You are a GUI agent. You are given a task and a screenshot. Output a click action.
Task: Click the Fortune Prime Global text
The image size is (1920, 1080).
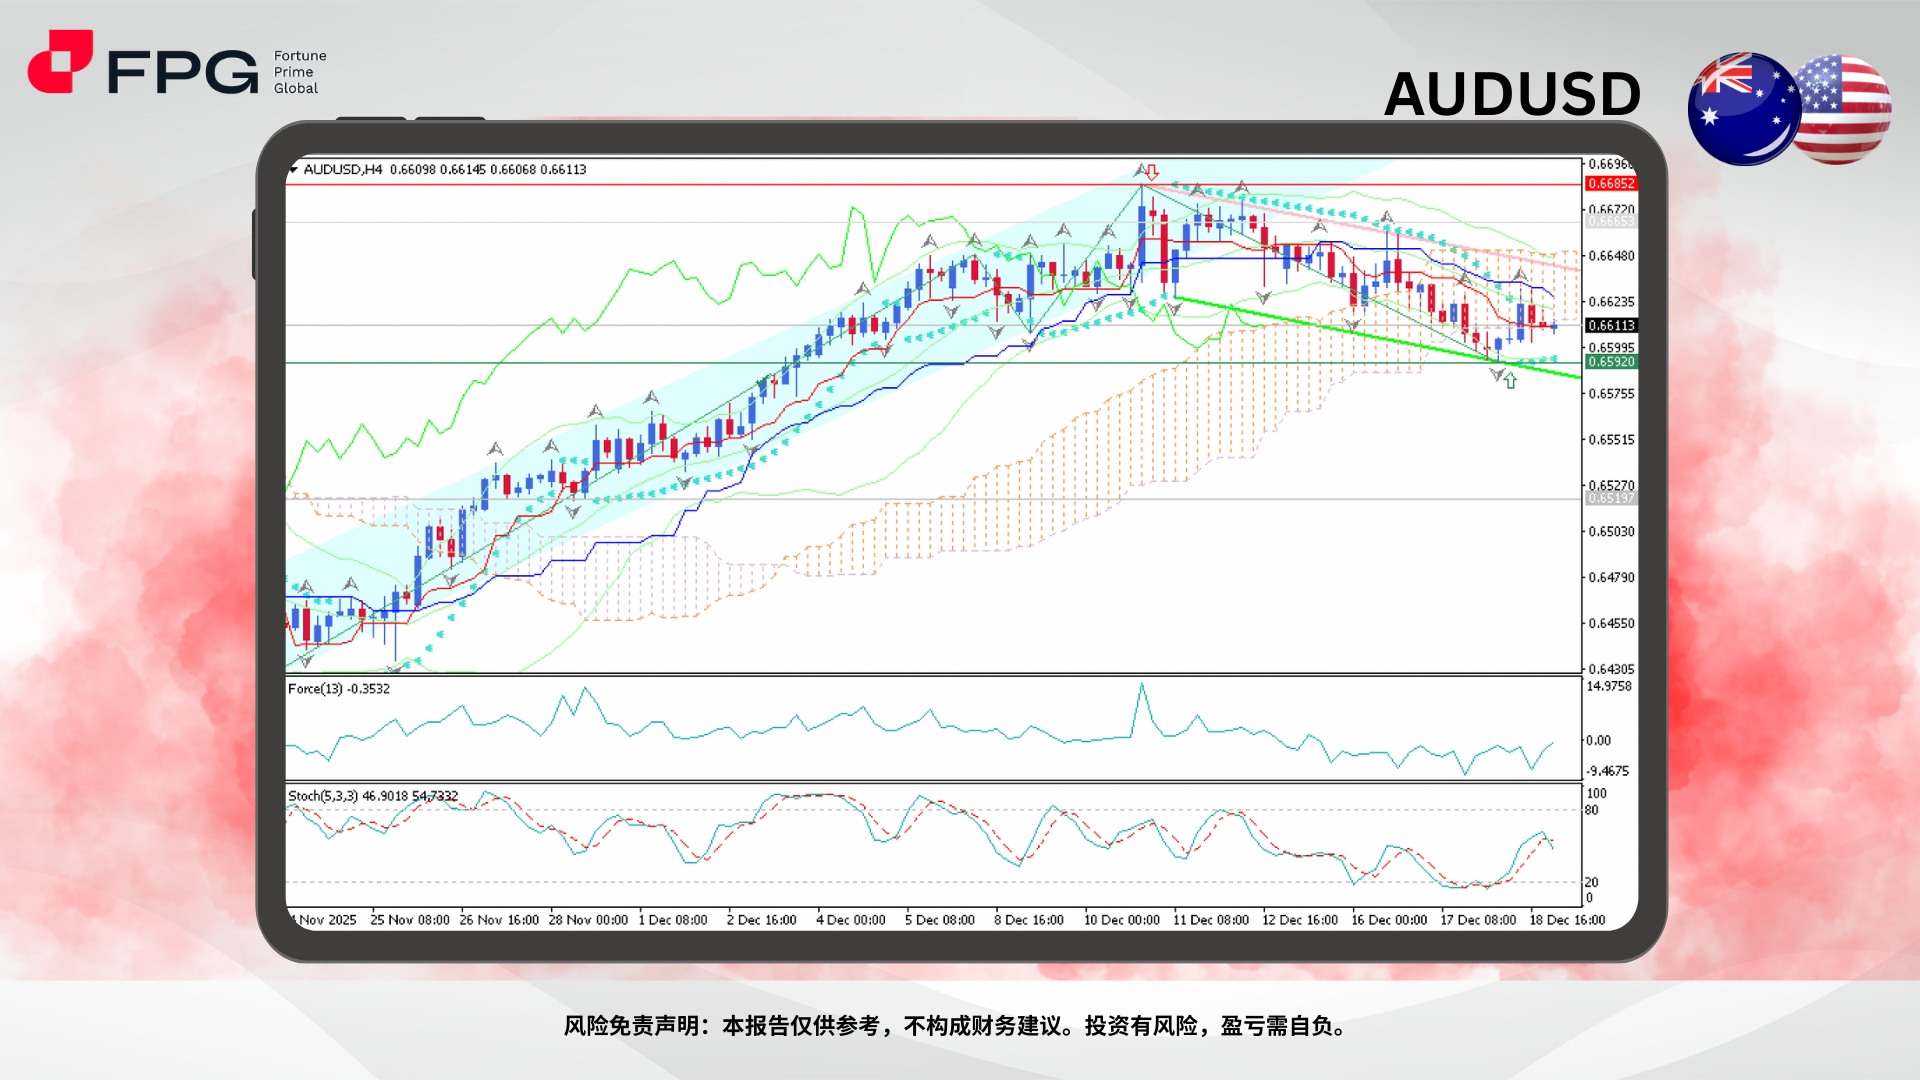(x=299, y=72)
